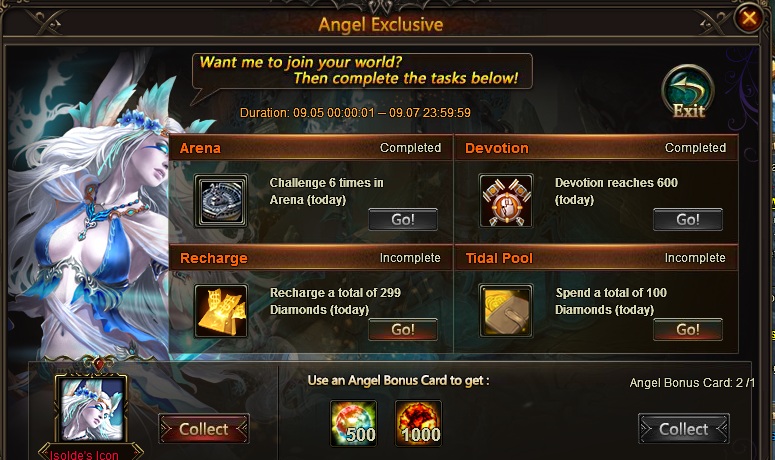Click the Tidal Pool wallet icon
775x460 pixels.
(506, 311)
